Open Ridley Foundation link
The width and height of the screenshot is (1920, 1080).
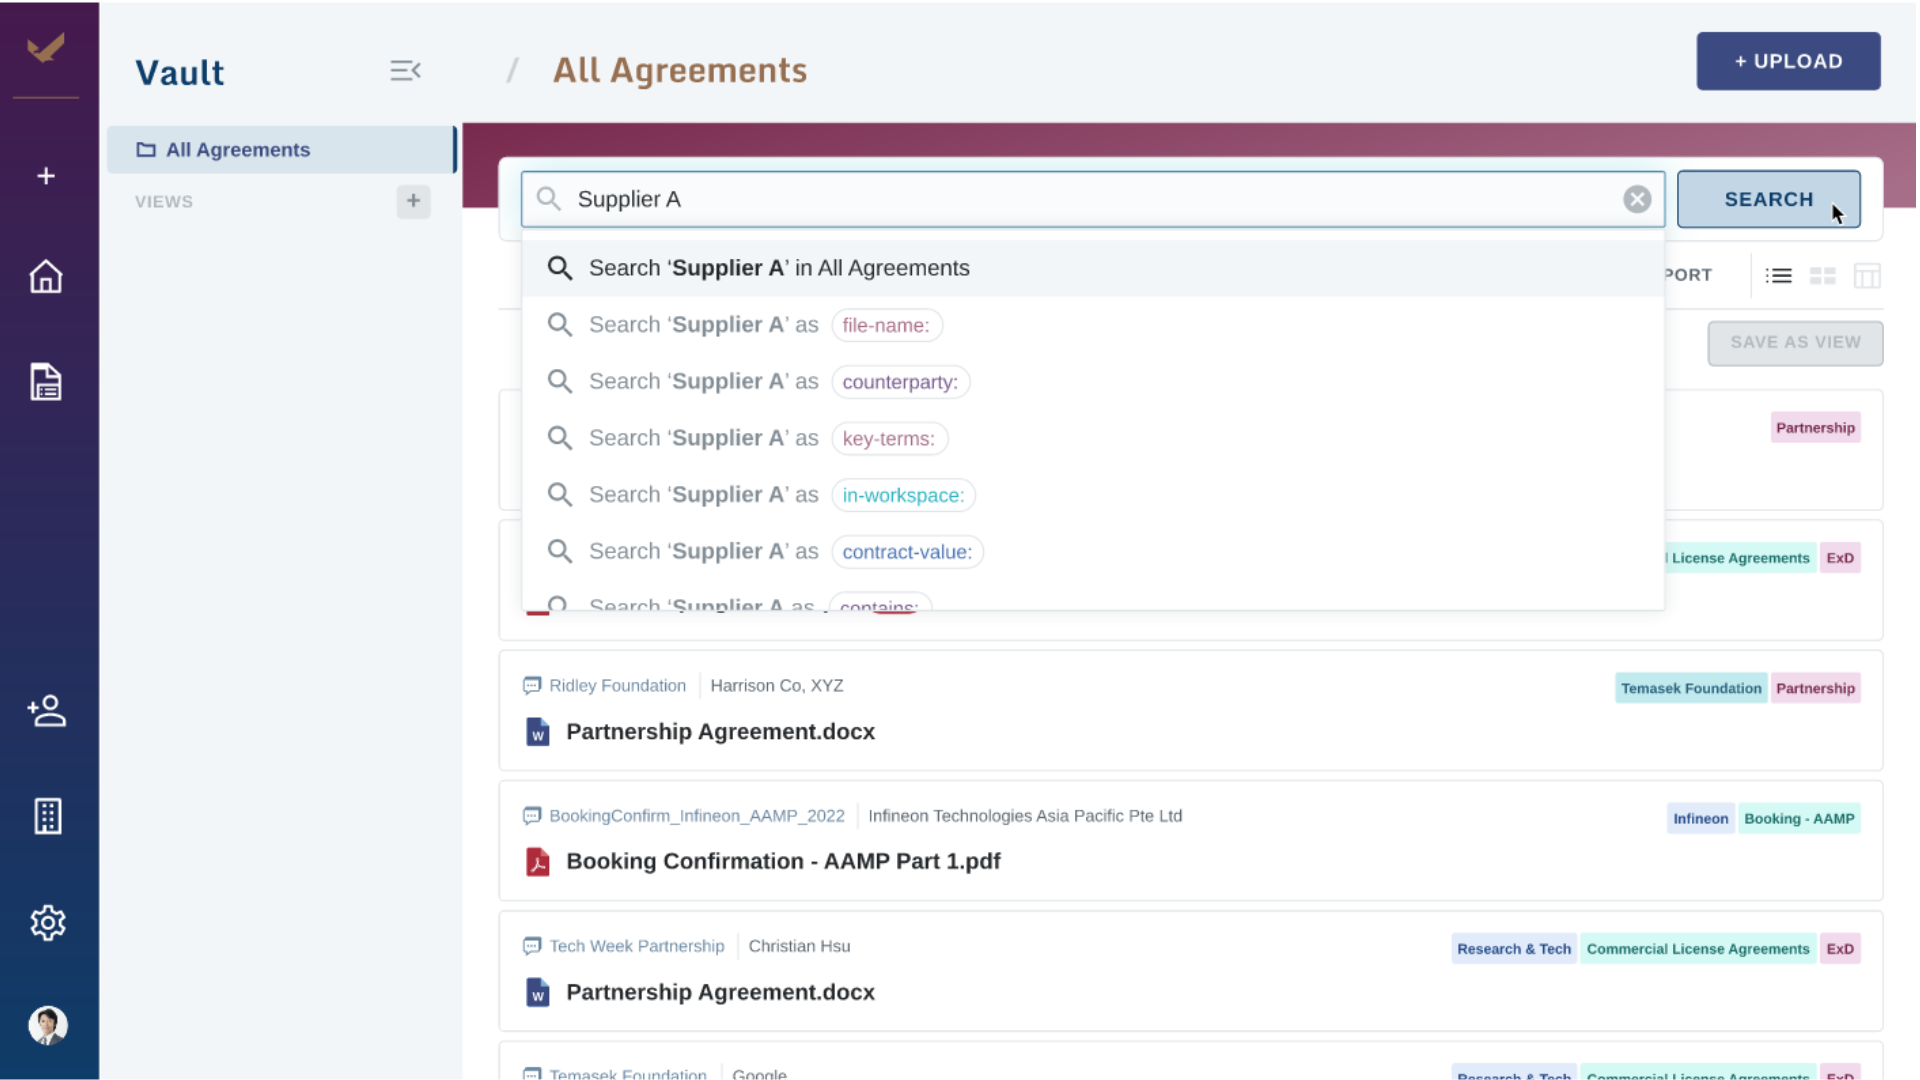617,686
